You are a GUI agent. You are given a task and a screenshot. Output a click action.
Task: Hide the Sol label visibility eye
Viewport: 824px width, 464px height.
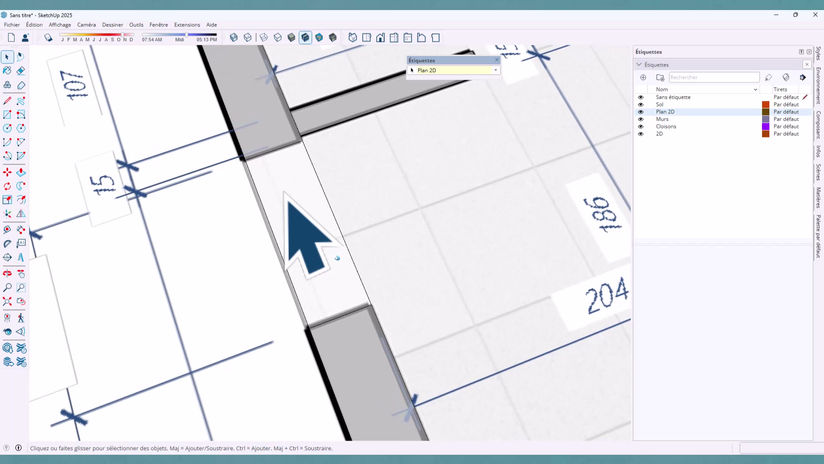[x=641, y=105]
